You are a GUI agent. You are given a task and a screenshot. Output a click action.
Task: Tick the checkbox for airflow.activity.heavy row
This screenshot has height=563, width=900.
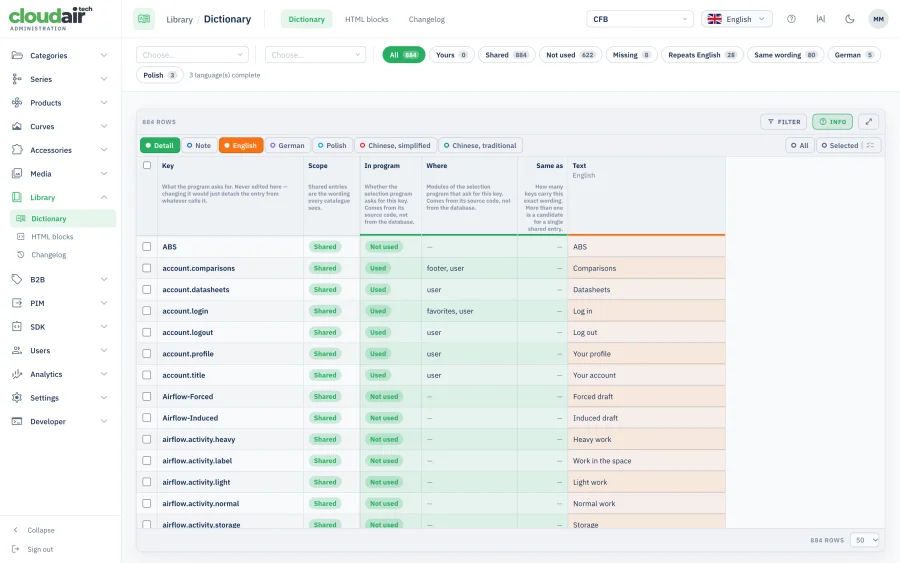(147, 439)
